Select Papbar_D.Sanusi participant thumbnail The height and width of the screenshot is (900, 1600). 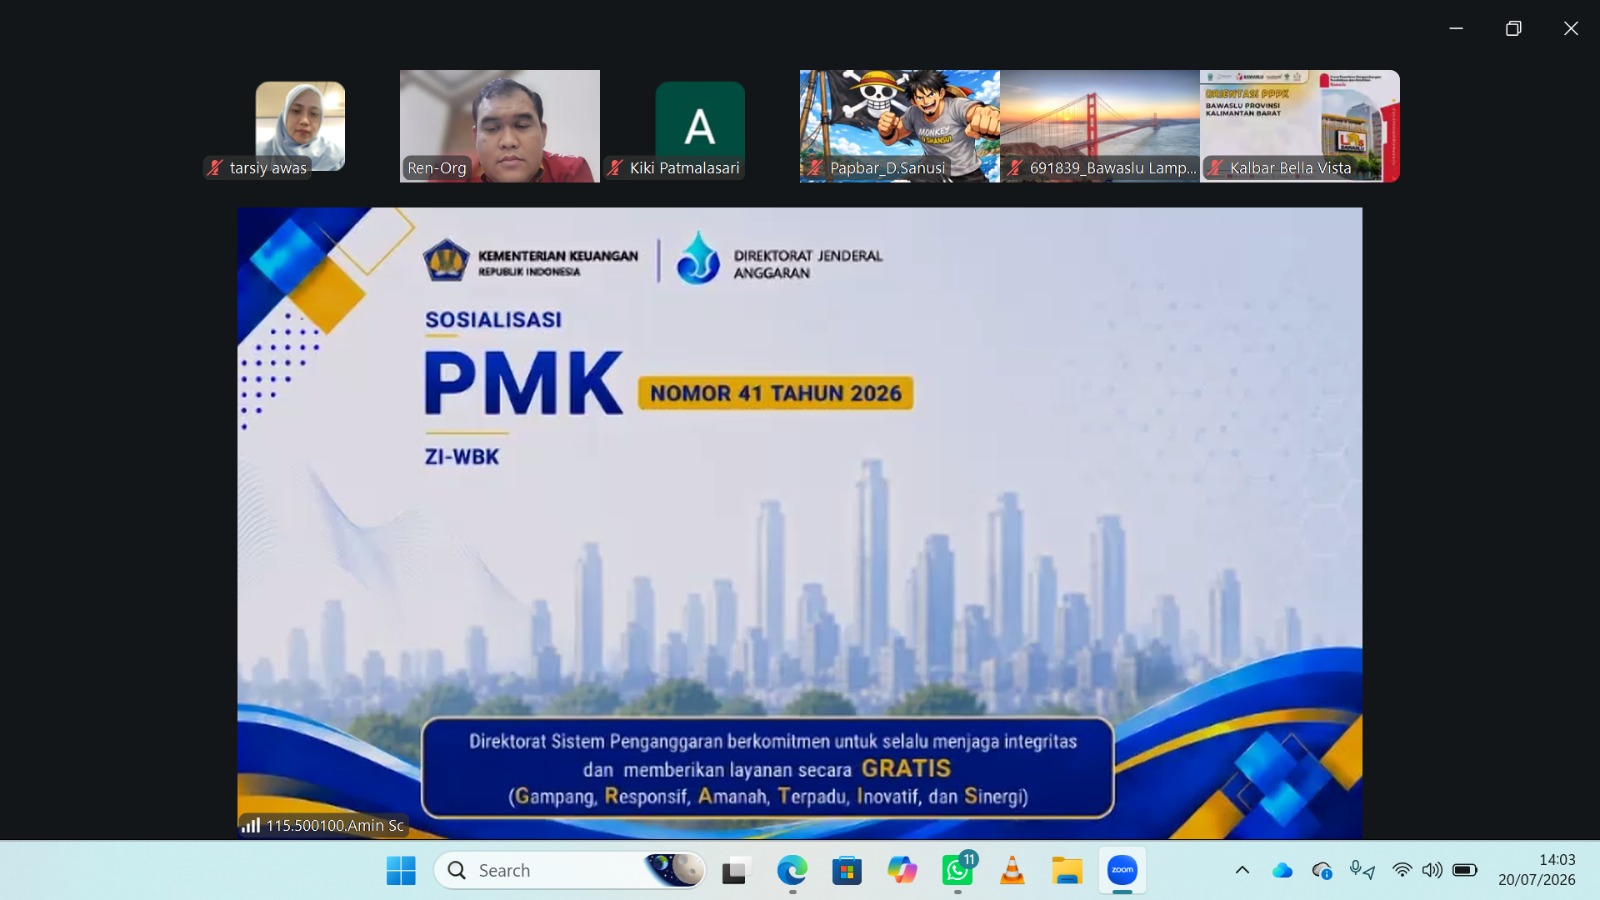tap(900, 126)
